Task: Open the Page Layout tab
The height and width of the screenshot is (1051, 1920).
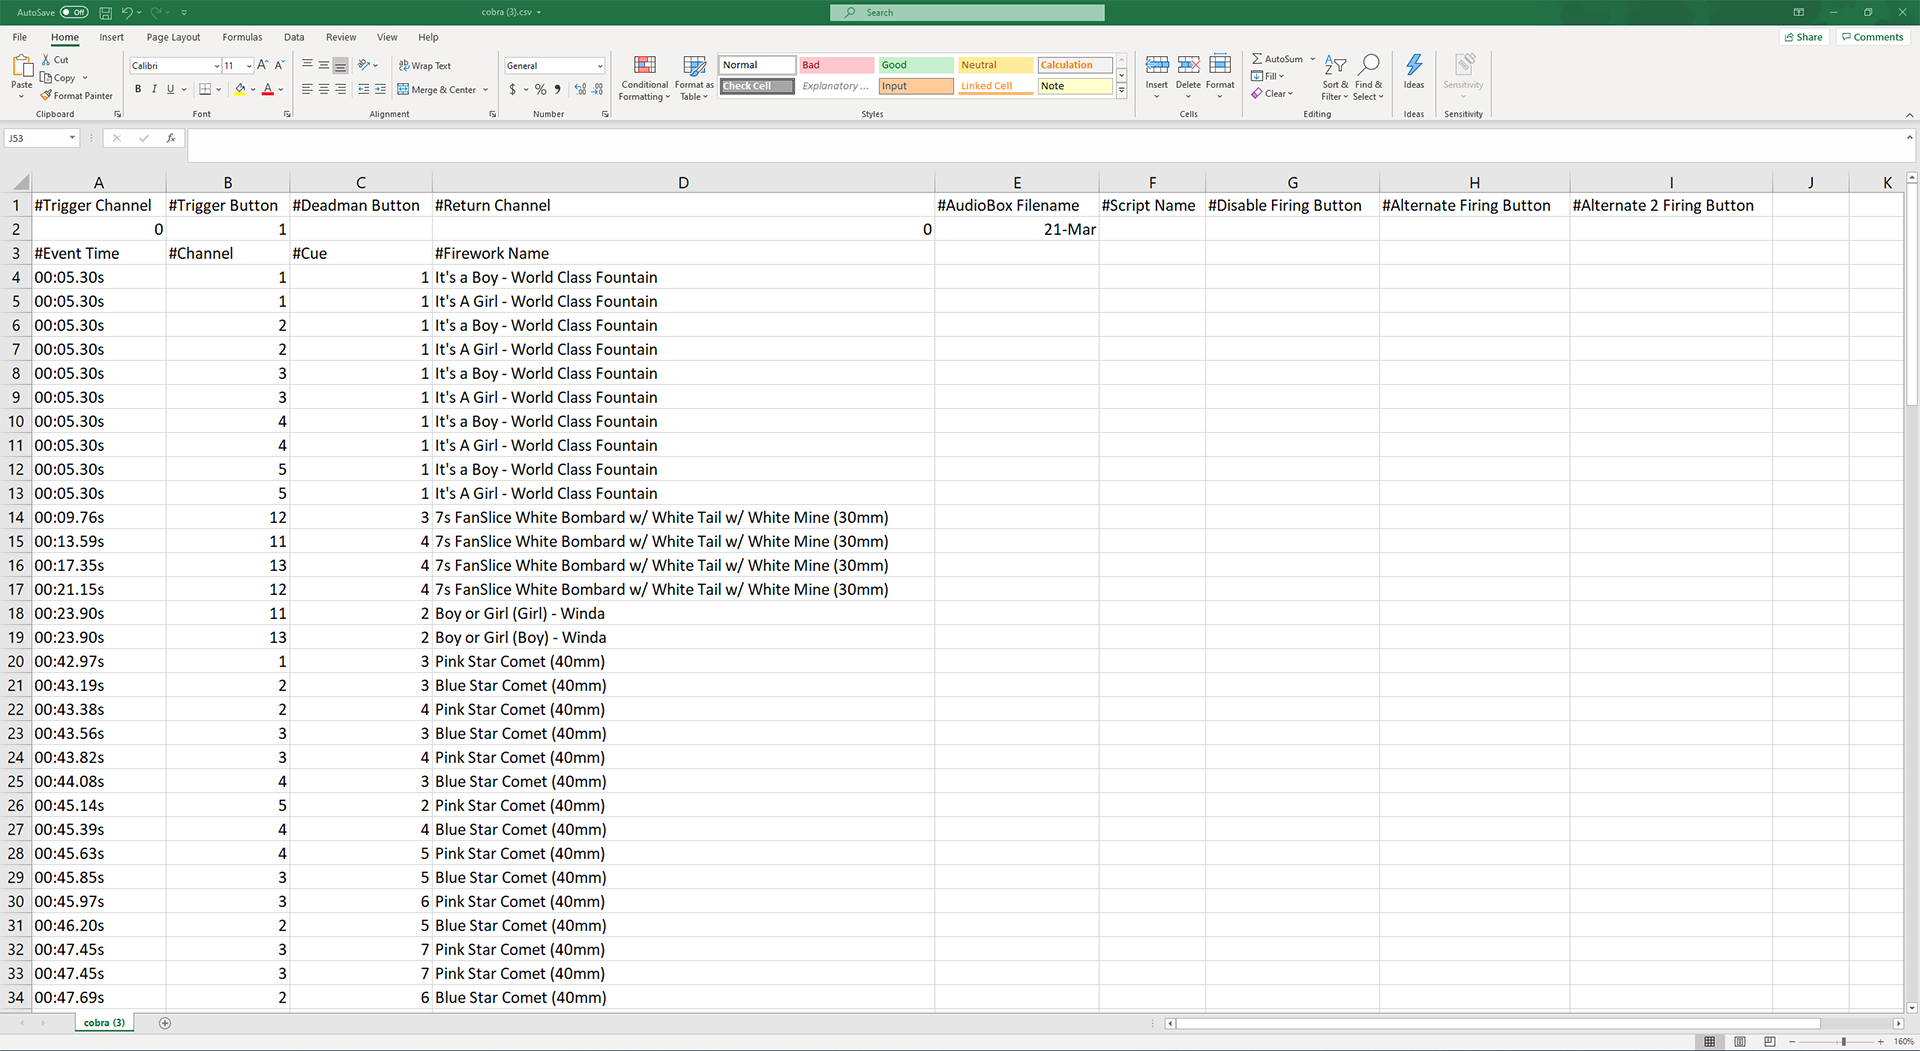Action: [173, 37]
